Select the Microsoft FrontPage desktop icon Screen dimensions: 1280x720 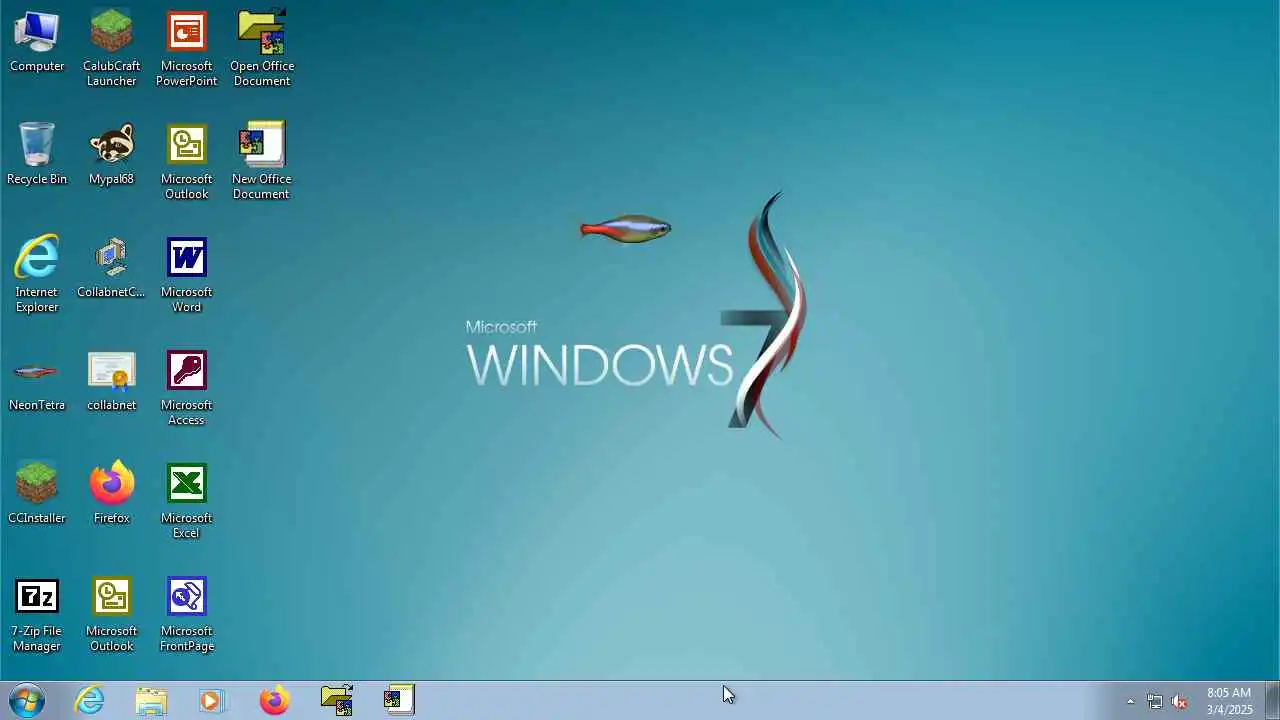pyautogui.click(x=186, y=614)
